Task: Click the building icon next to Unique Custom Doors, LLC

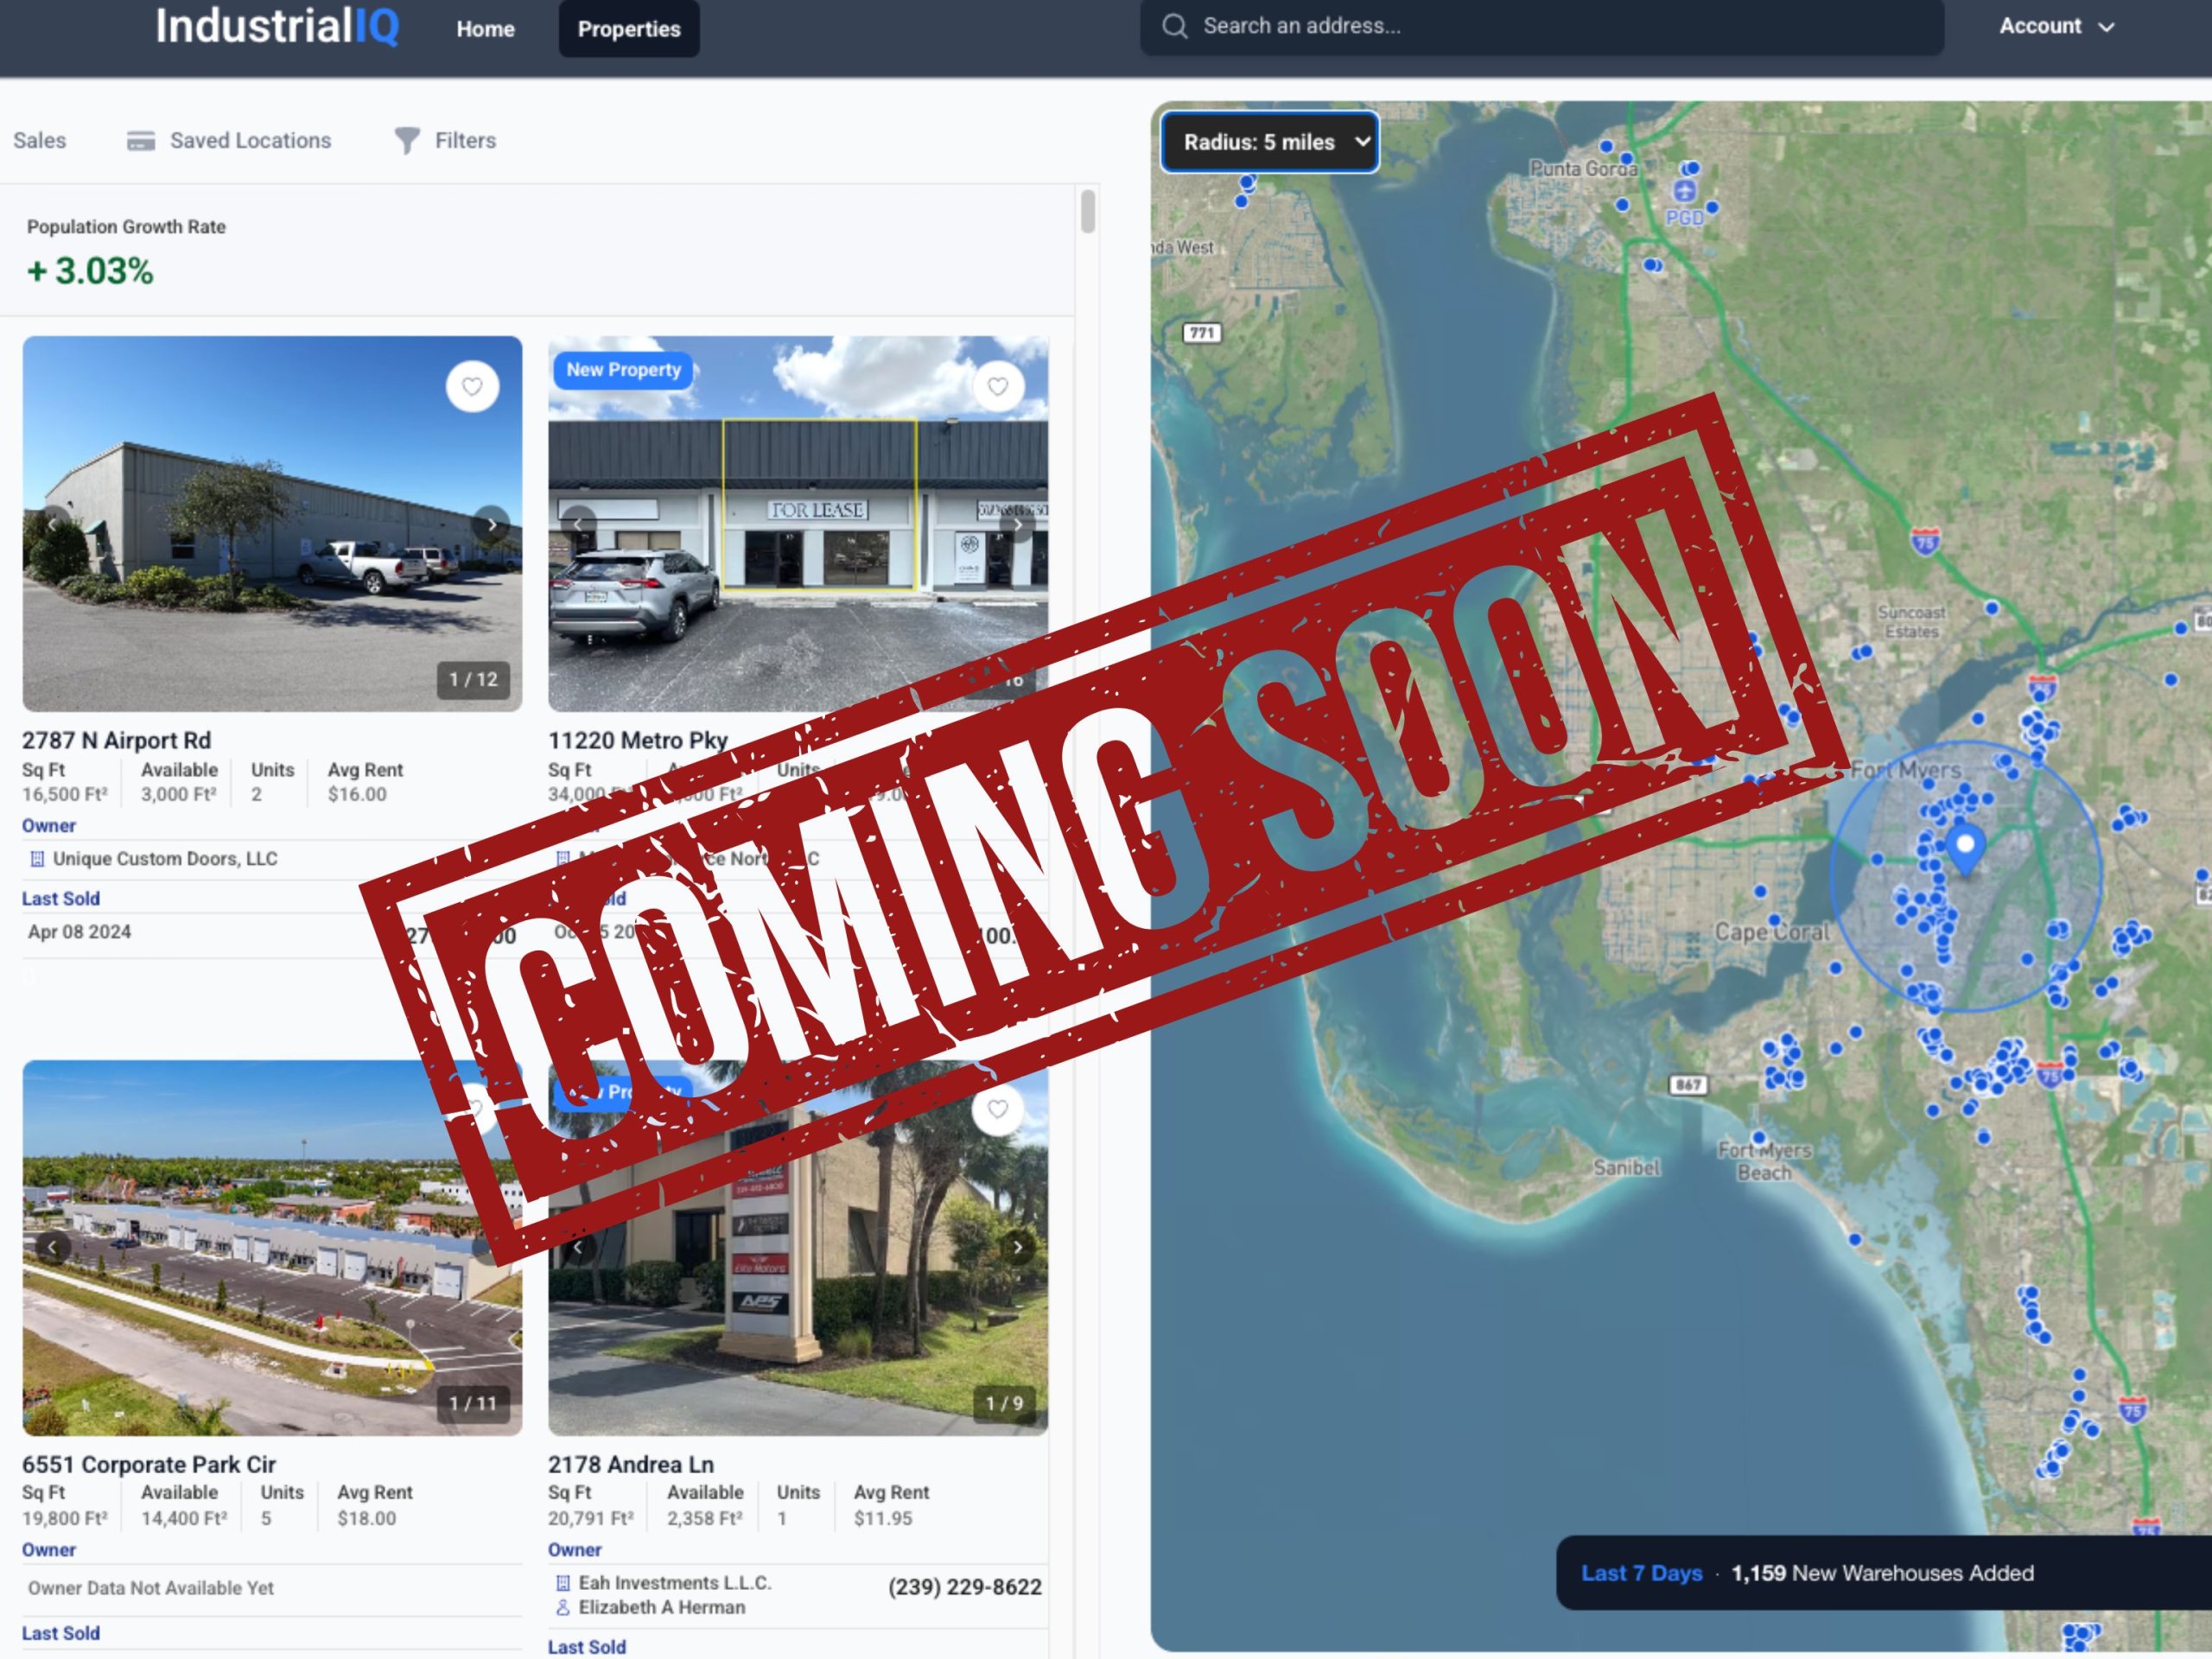Action: click(37, 858)
